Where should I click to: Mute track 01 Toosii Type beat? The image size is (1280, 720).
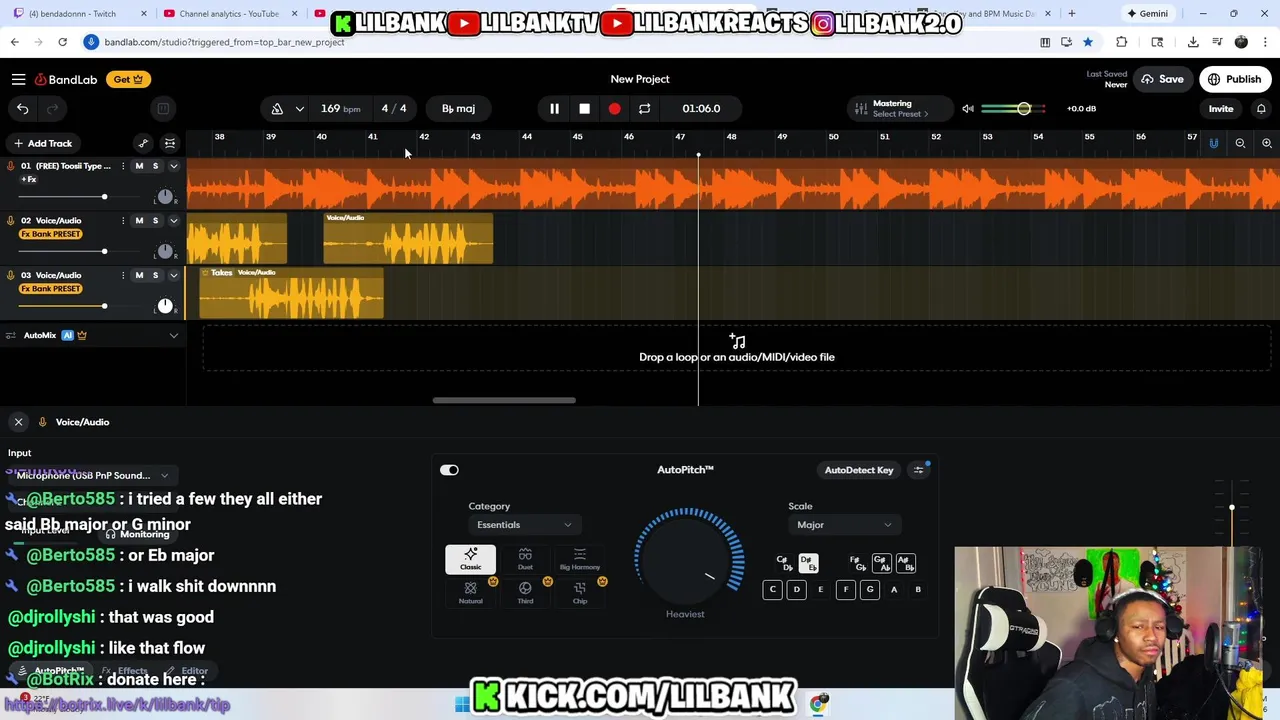coord(139,166)
